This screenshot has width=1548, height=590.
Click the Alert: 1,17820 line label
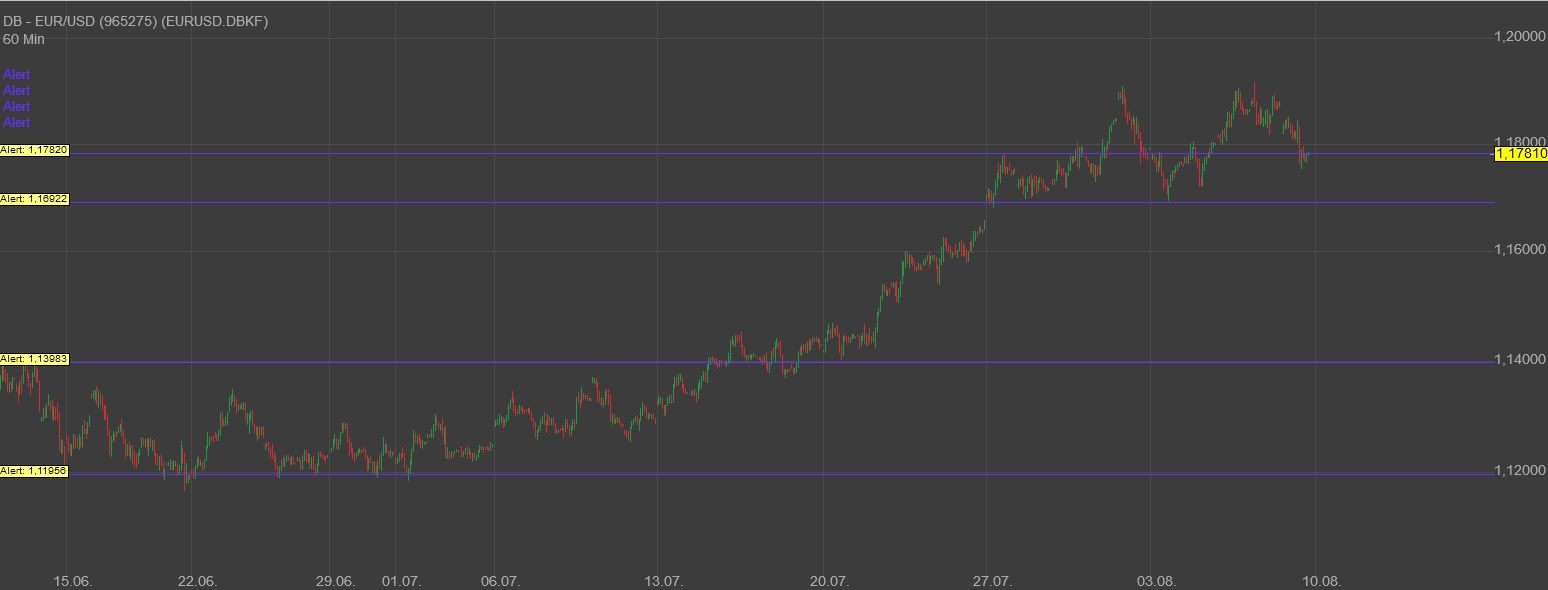coord(35,150)
